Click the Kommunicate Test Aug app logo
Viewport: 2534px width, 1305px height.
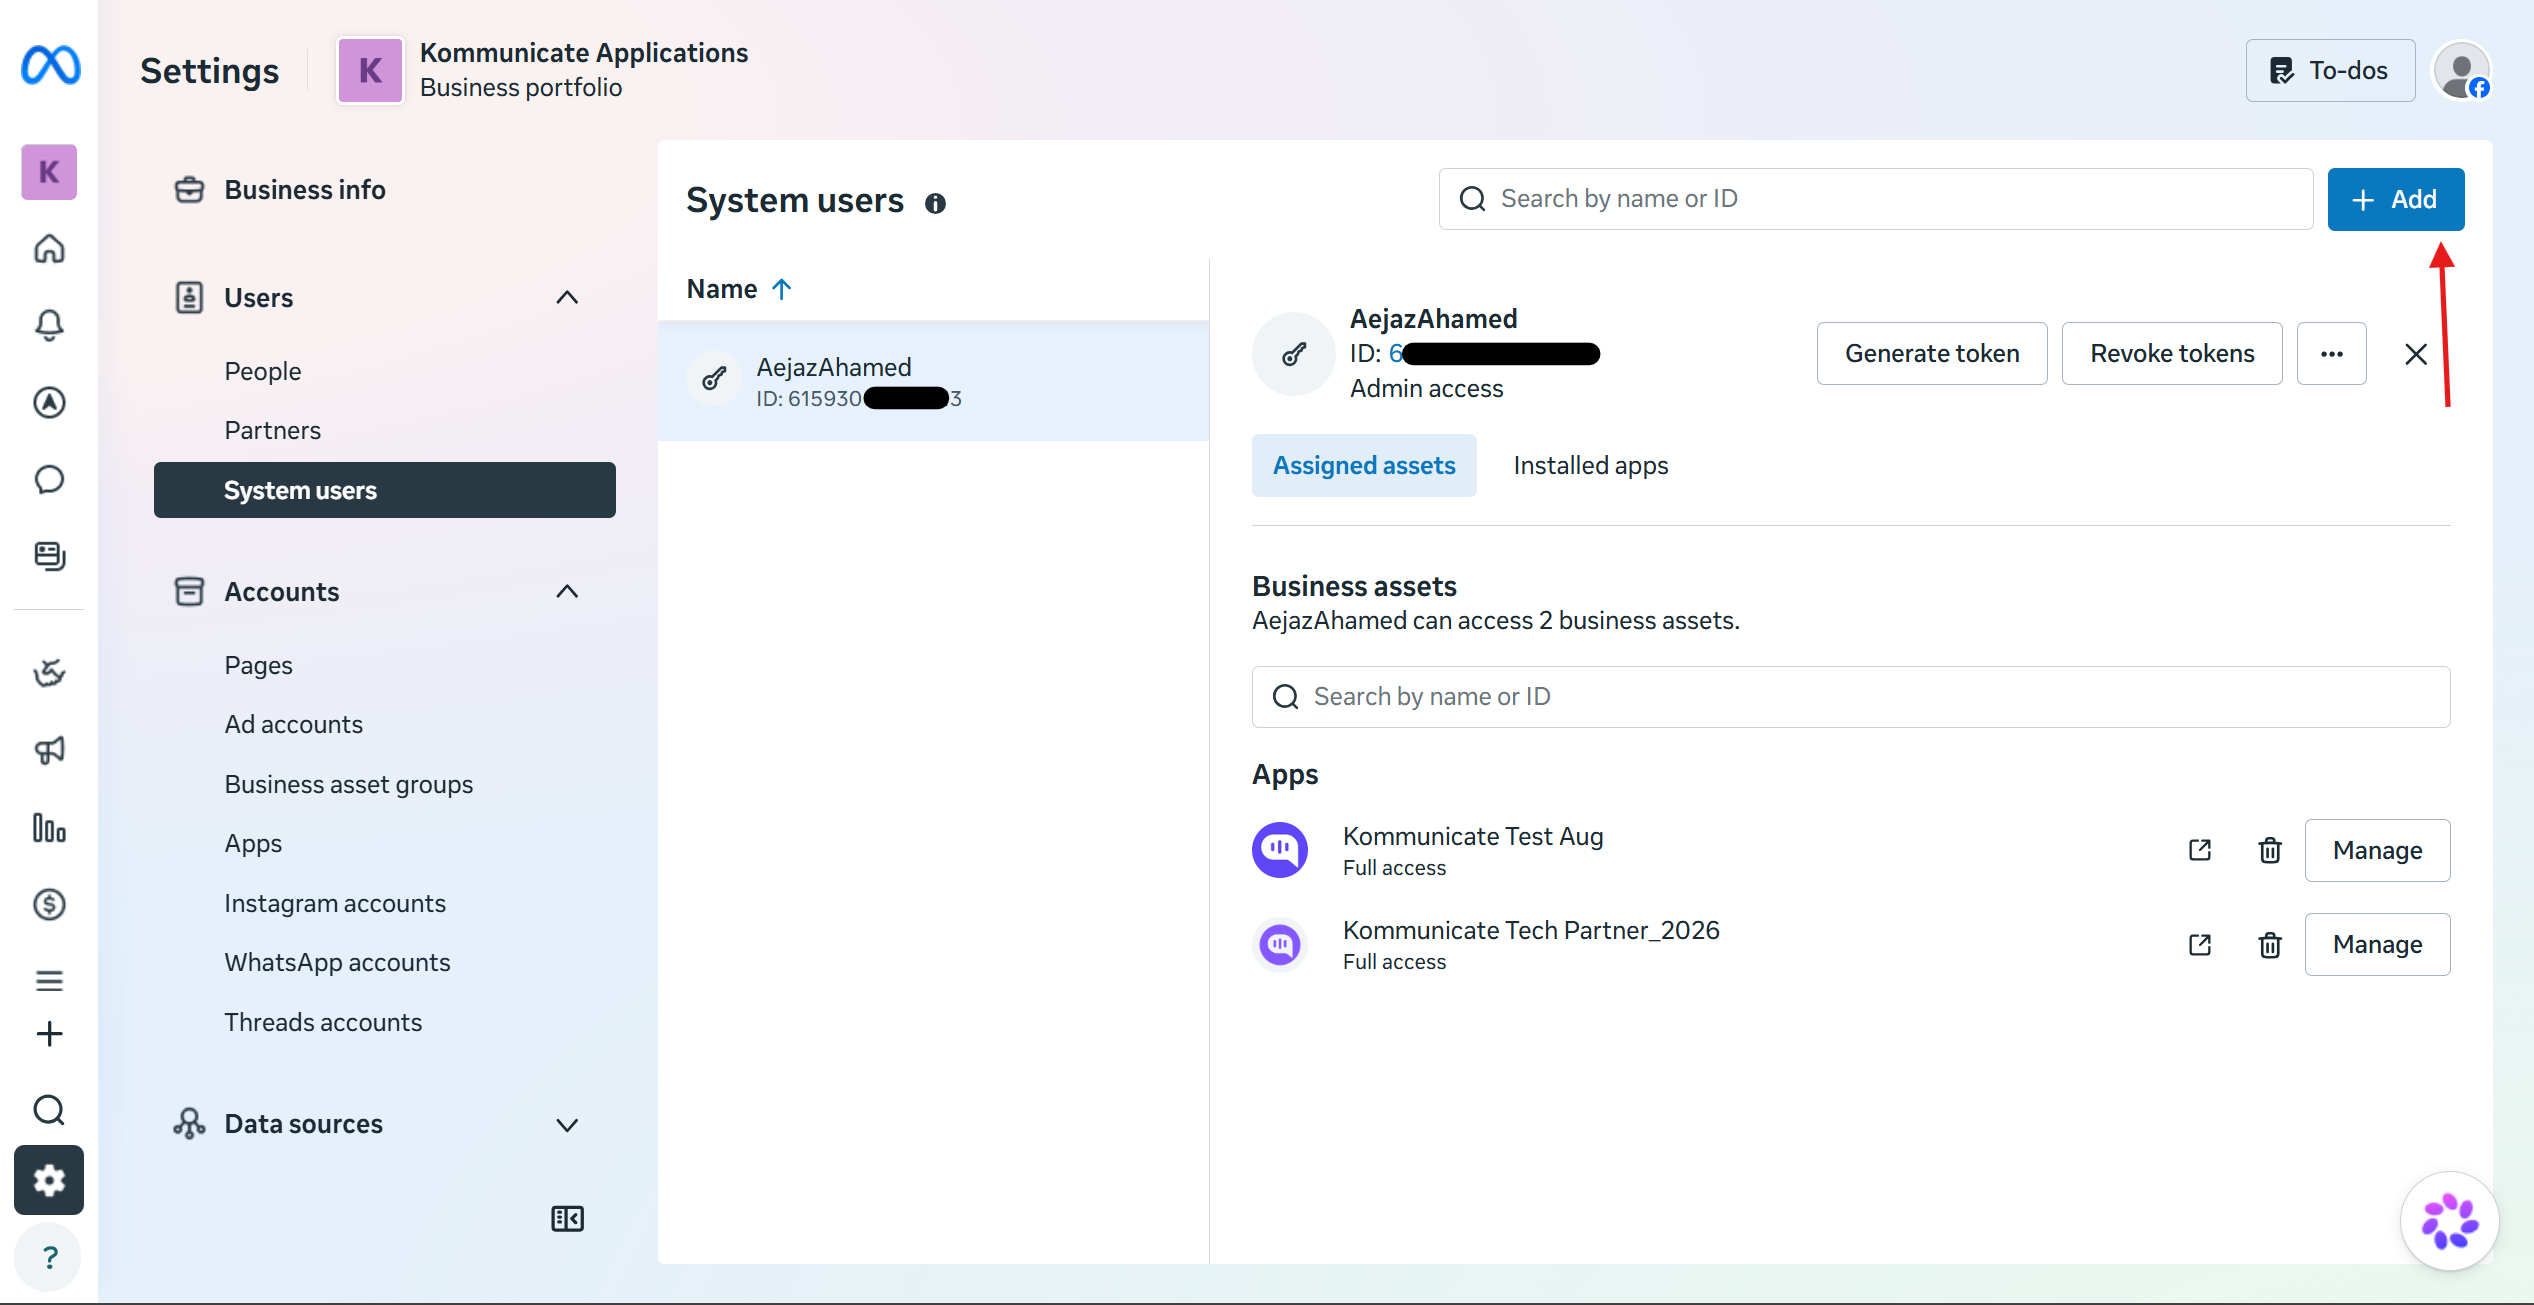(1280, 850)
